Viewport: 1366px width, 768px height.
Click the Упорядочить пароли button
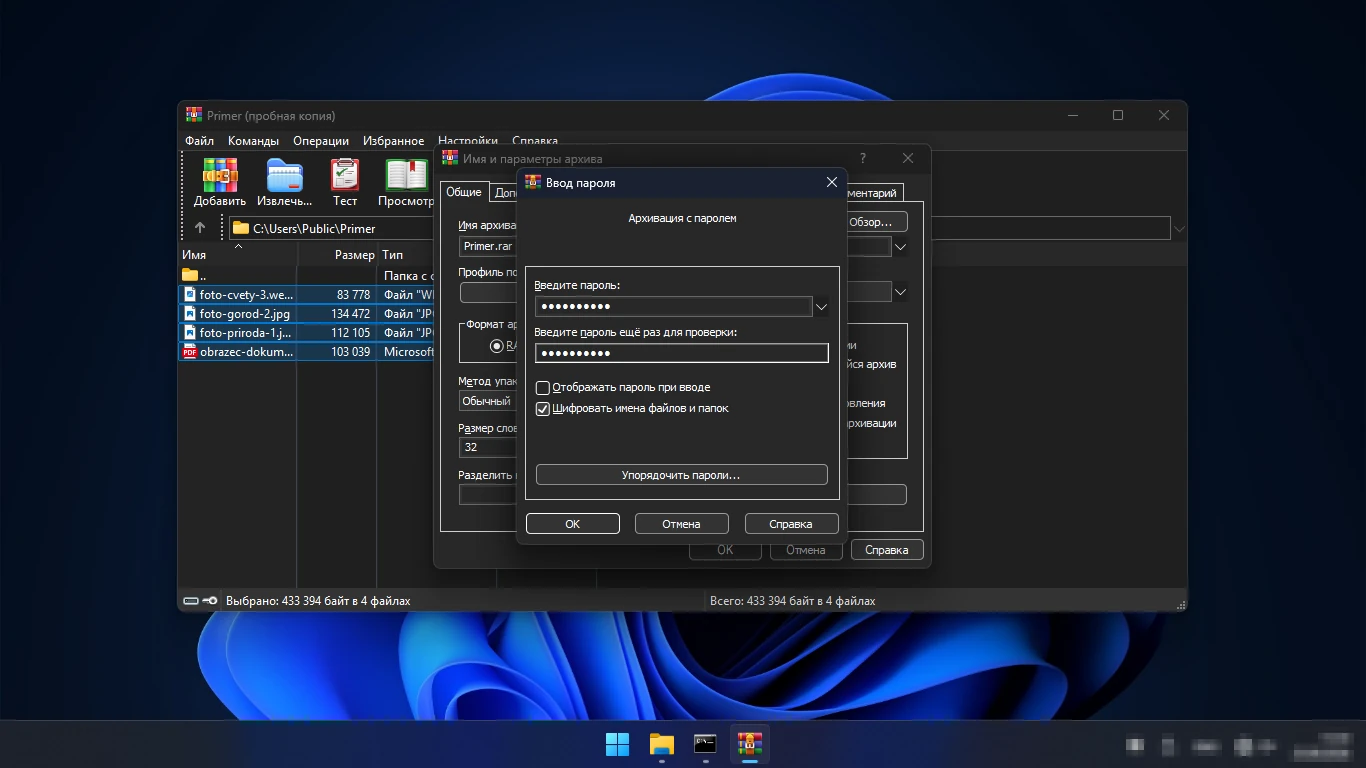[x=681, y=475]
